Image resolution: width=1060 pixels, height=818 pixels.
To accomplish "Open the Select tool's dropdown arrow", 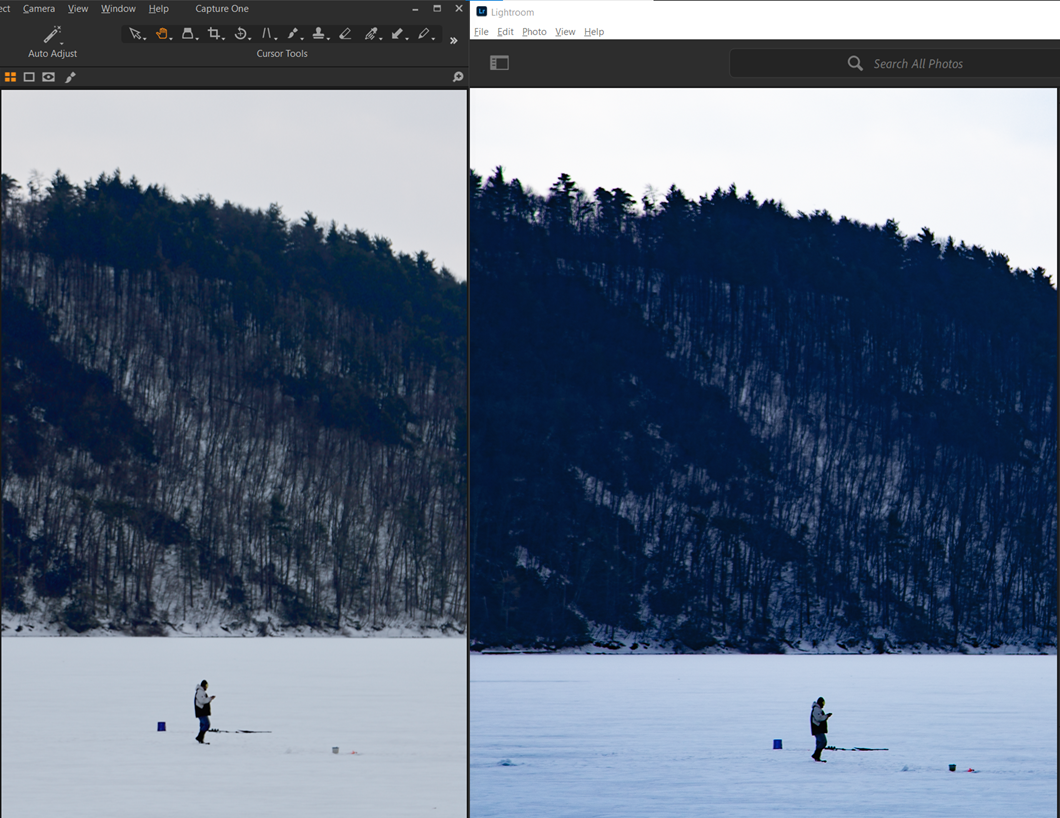I will [x=144, y=40].
